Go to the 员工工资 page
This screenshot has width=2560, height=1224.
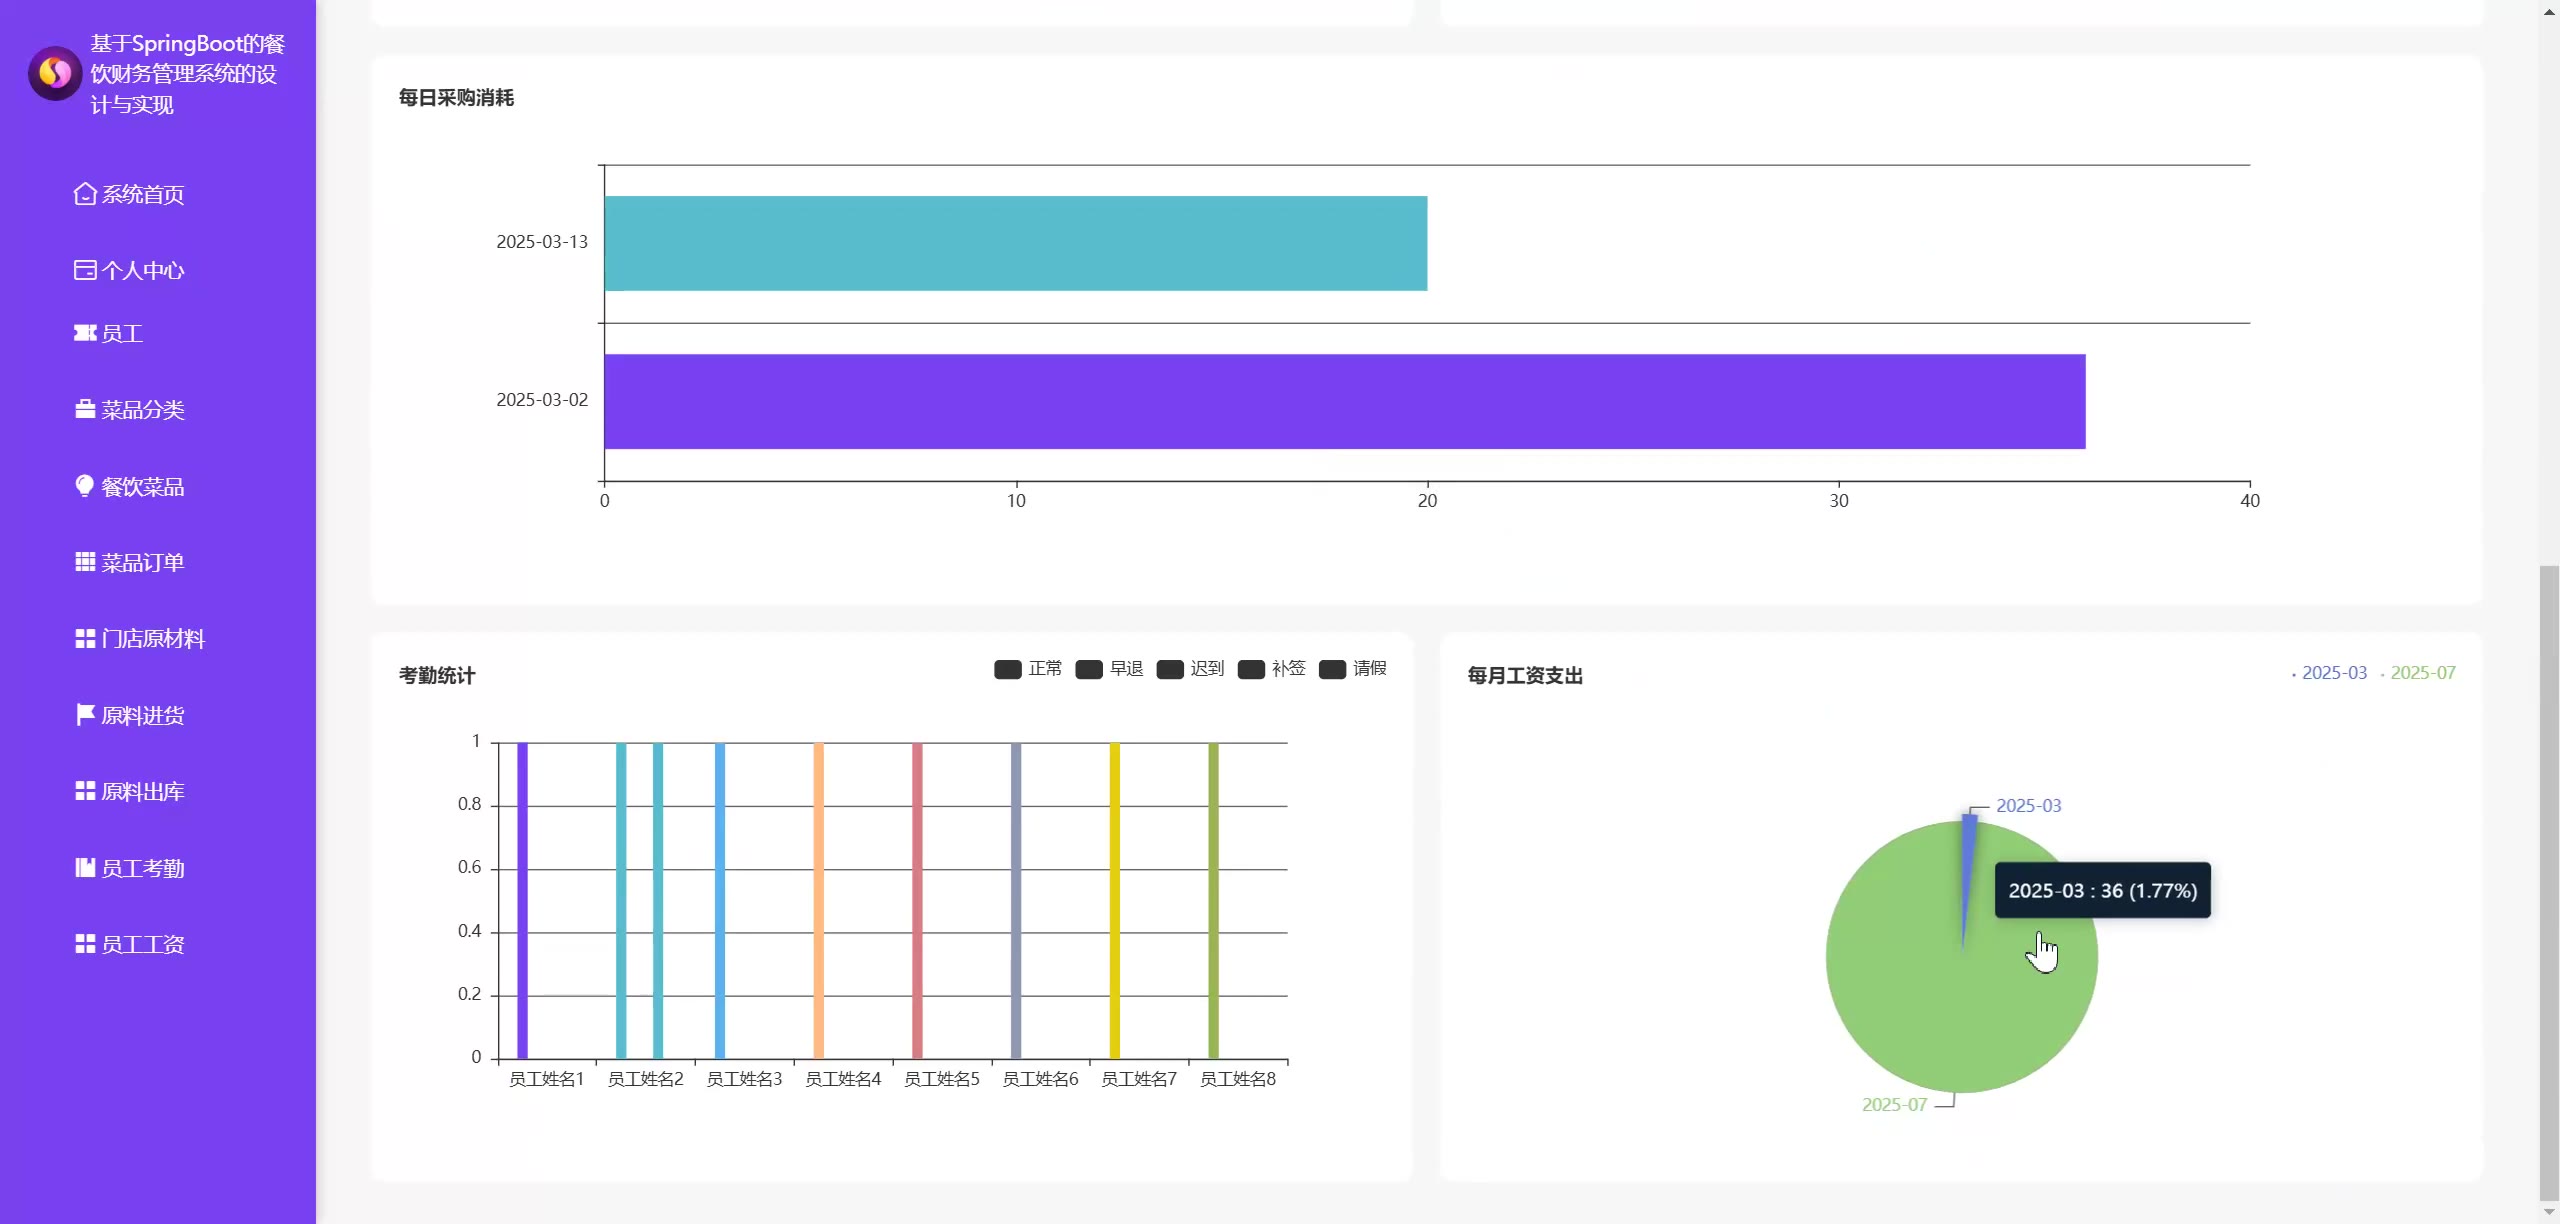pos(142,945)
